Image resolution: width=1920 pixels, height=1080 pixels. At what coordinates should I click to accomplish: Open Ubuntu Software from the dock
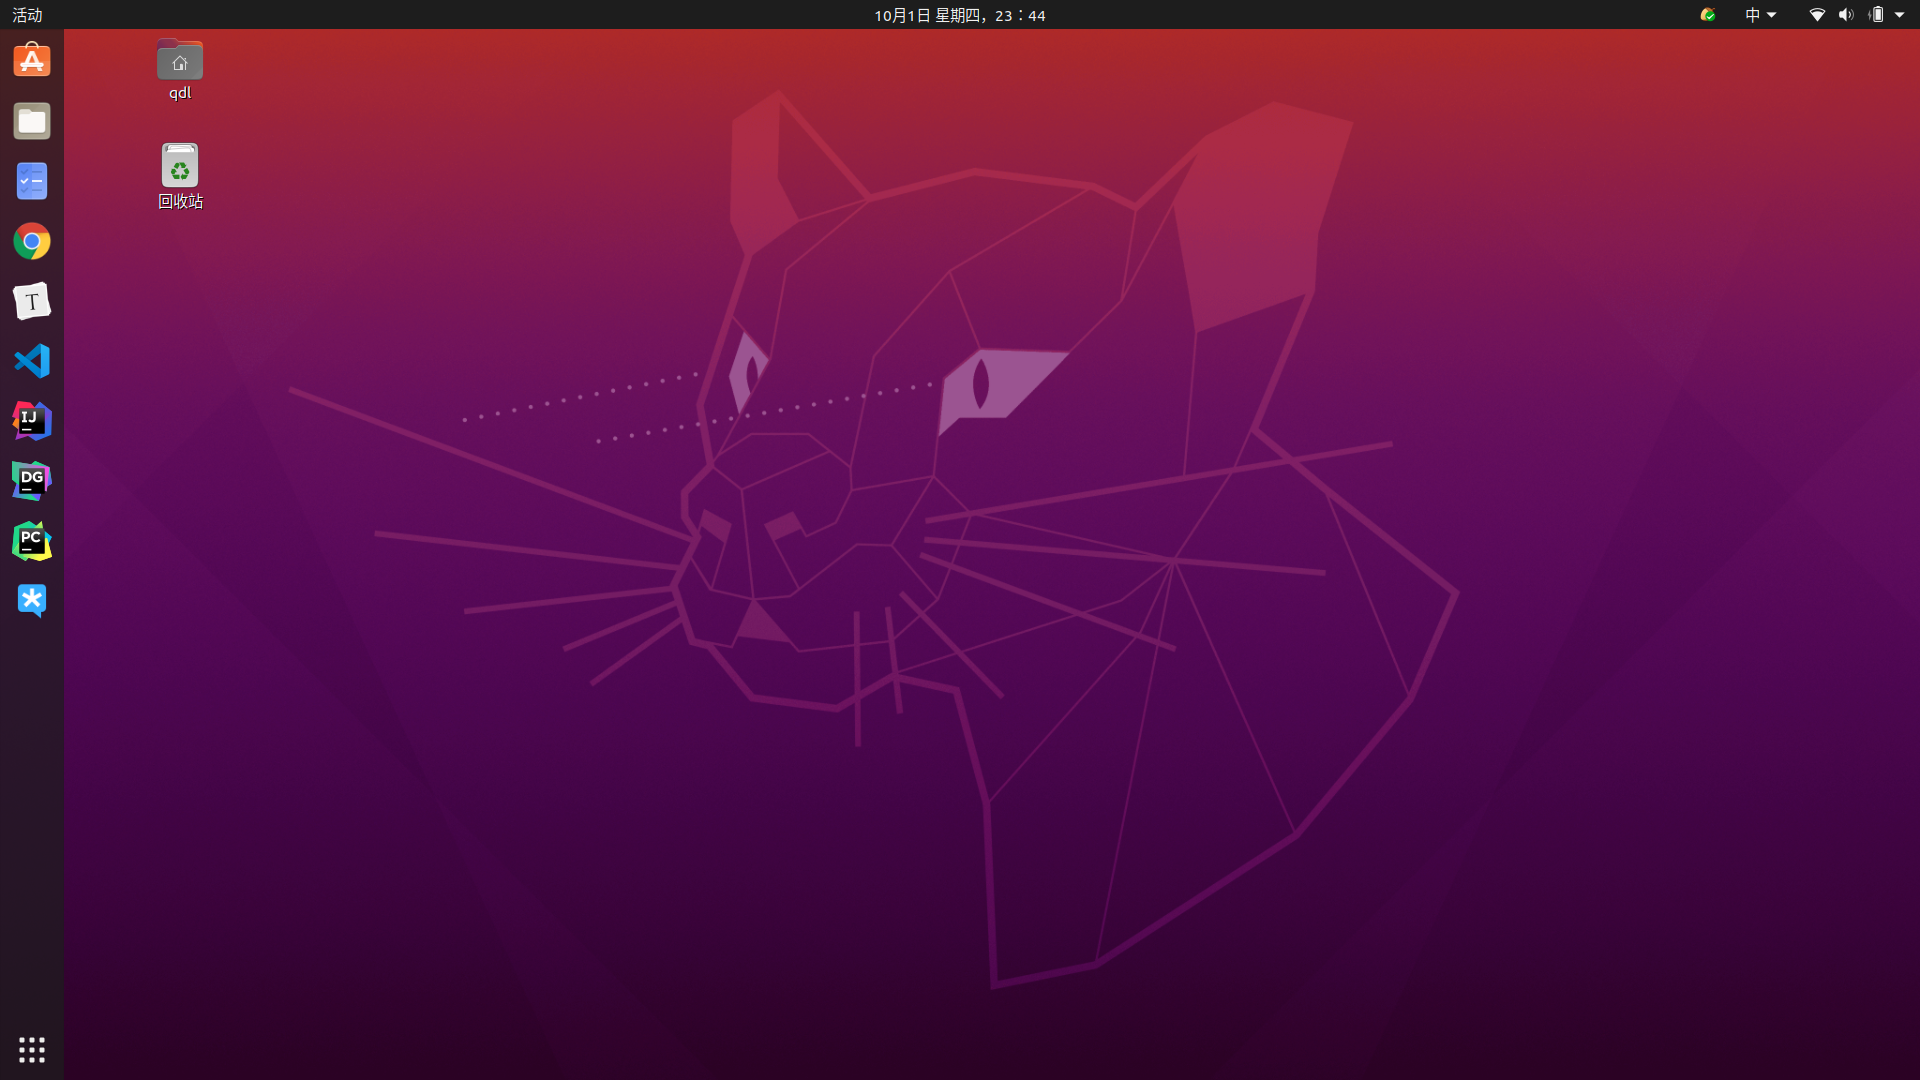32,61
